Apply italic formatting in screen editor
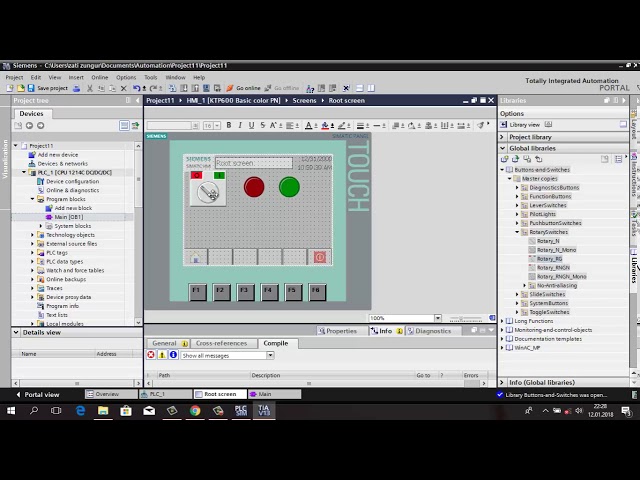Image resolution: width=640 pixels, height=480 pixels. (240, 125)
